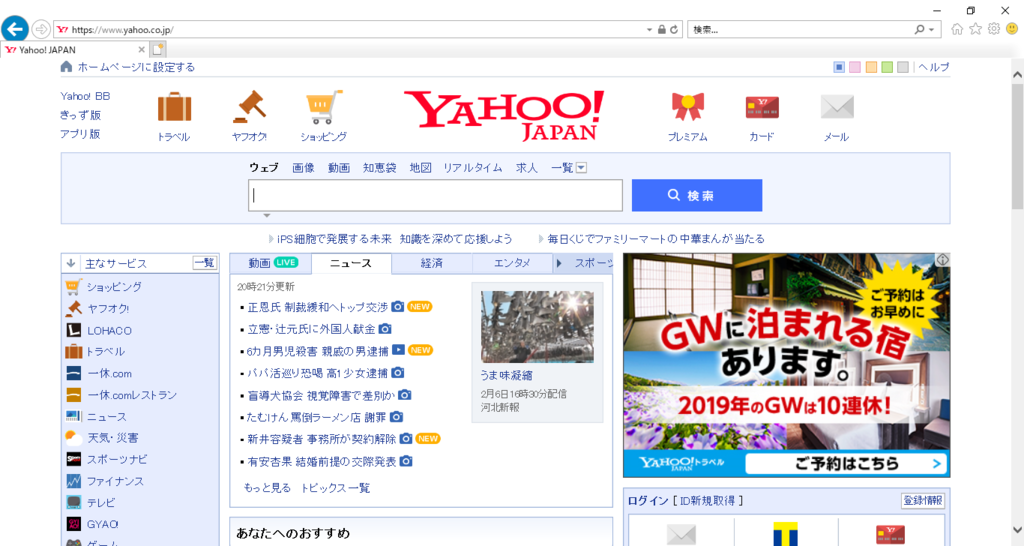Switch to the エンタメ tab

click(x=512, y=263)
